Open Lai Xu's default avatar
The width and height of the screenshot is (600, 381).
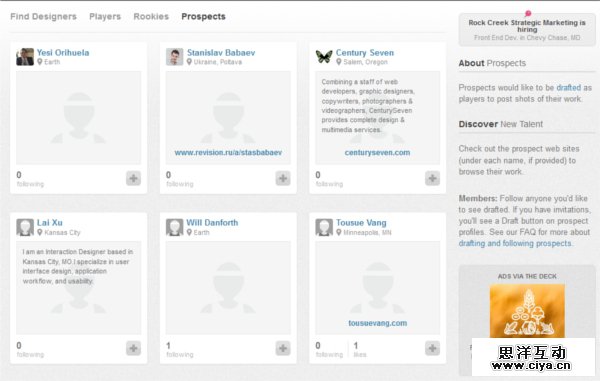[25, 227]
